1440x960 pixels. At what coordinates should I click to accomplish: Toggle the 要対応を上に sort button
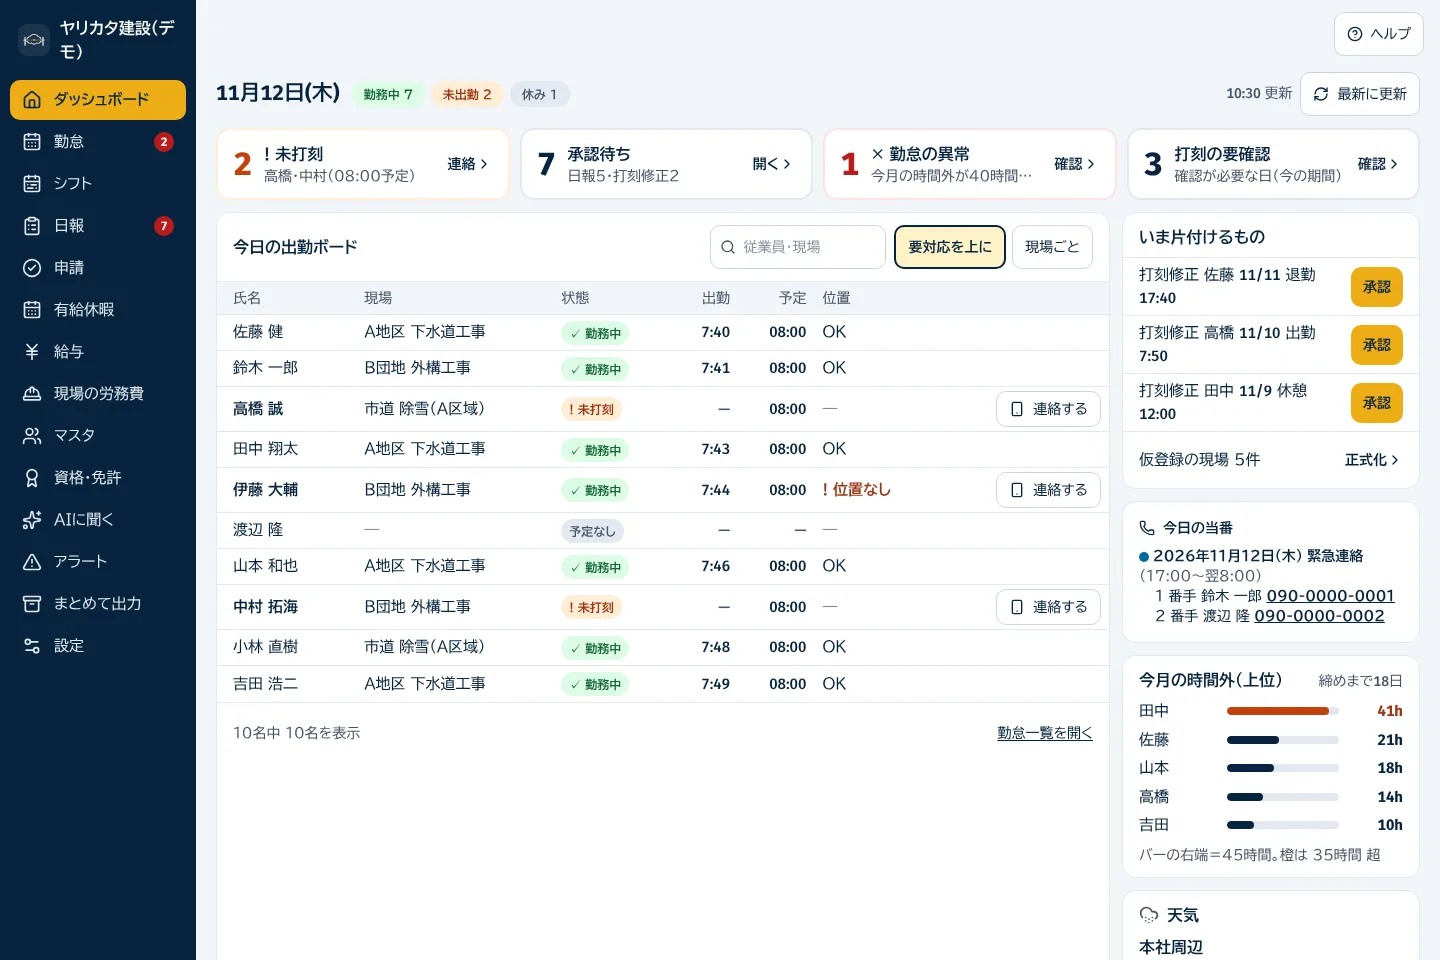[950, 247]
